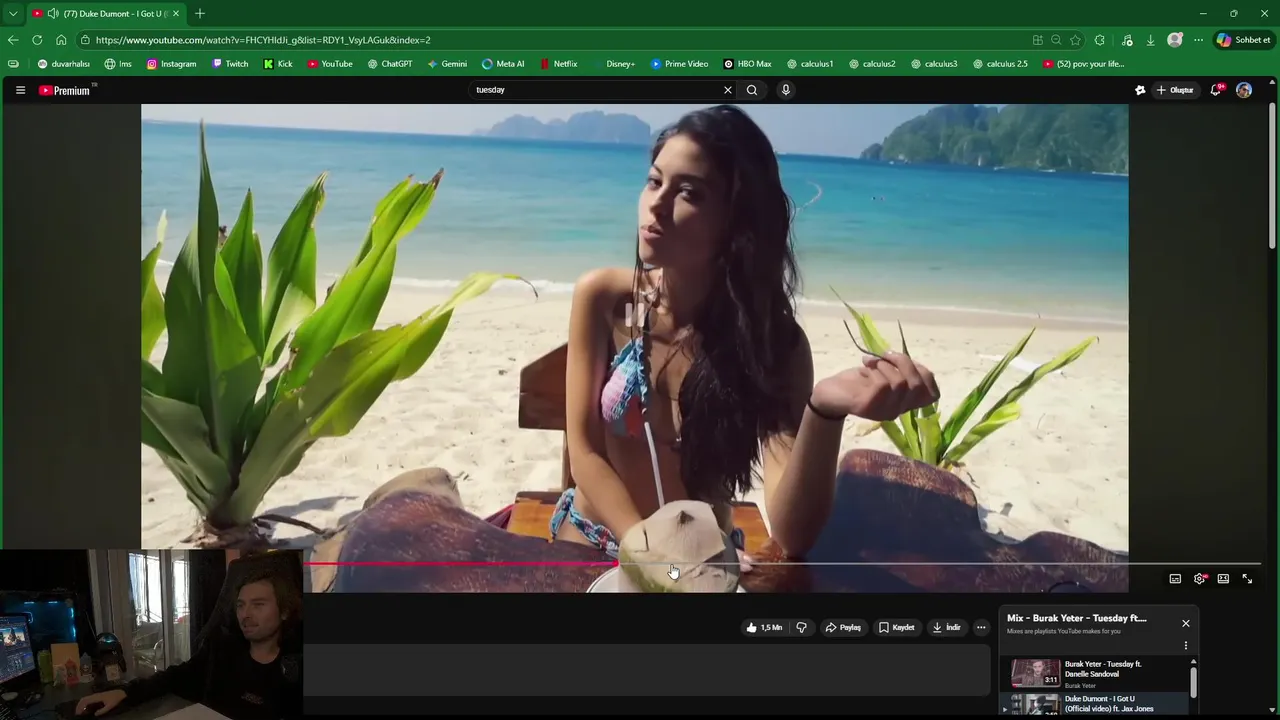Screen dimensions: 1280x720
Task: Open a new browser tab
Action: 200,13
